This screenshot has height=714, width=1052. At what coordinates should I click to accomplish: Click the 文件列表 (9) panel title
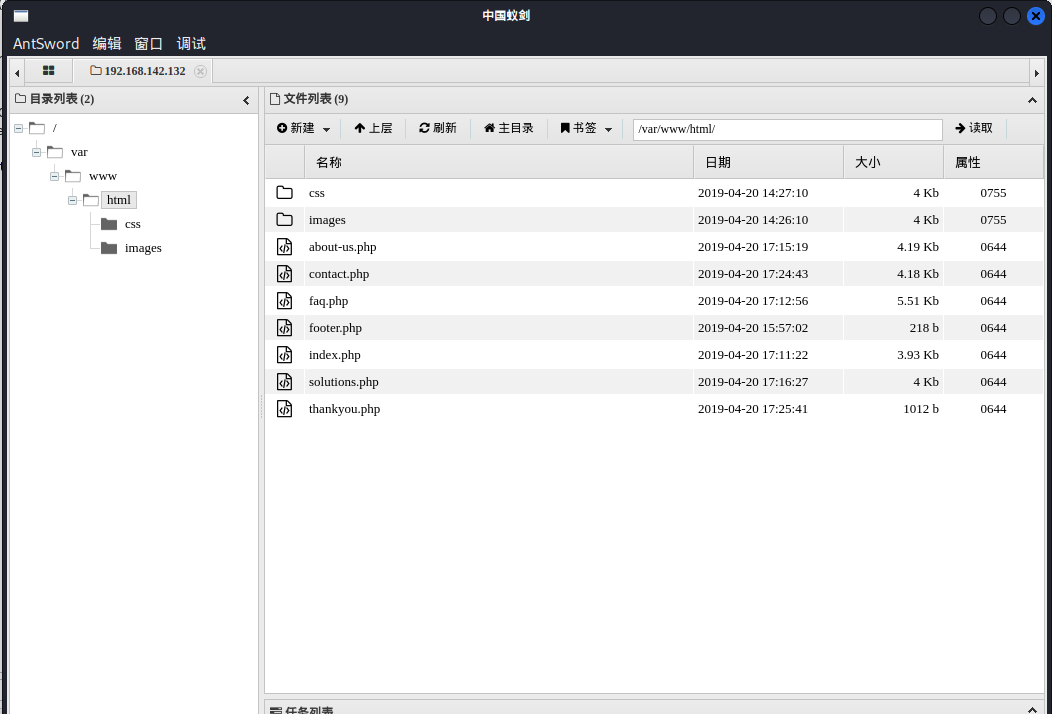click(315, 99)
